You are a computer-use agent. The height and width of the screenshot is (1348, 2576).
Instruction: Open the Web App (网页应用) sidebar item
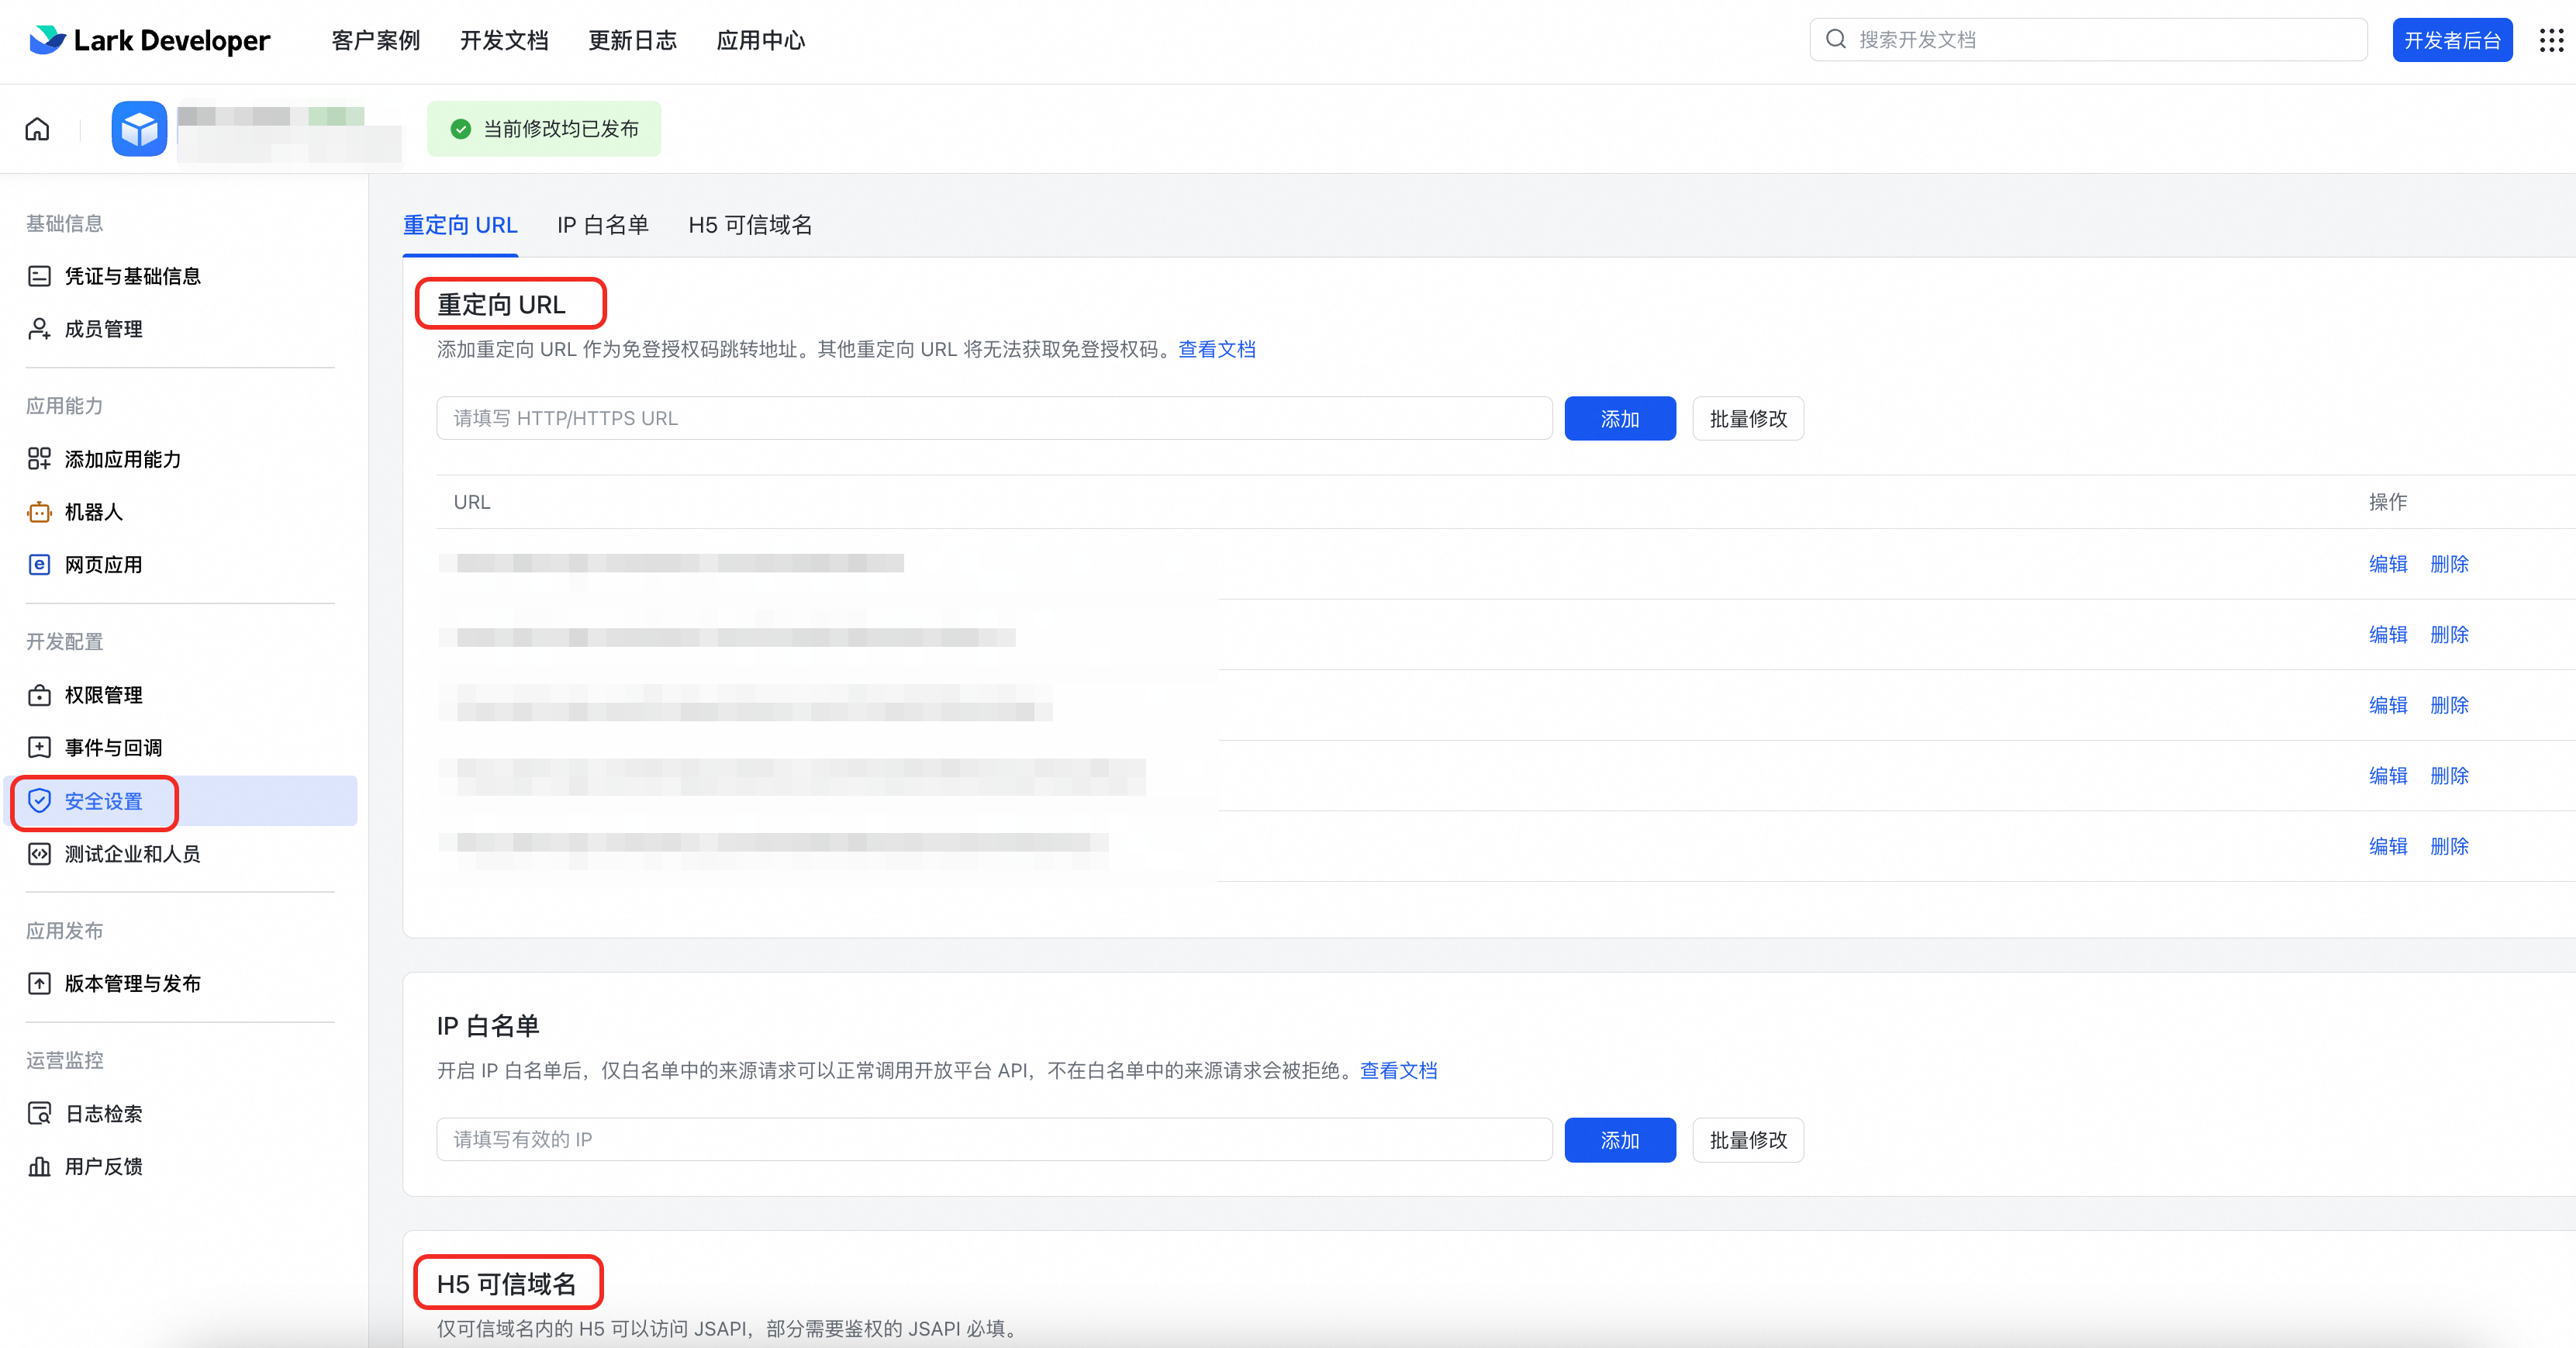103,565
